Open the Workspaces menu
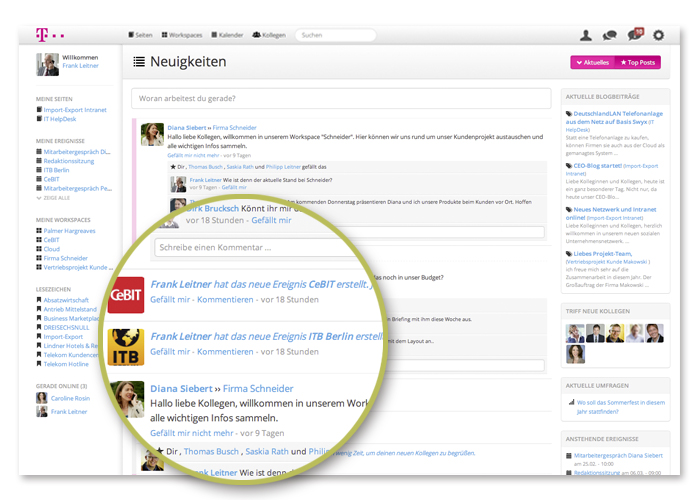This screenshot has width=700, height=500. click(x=182, y=35)
